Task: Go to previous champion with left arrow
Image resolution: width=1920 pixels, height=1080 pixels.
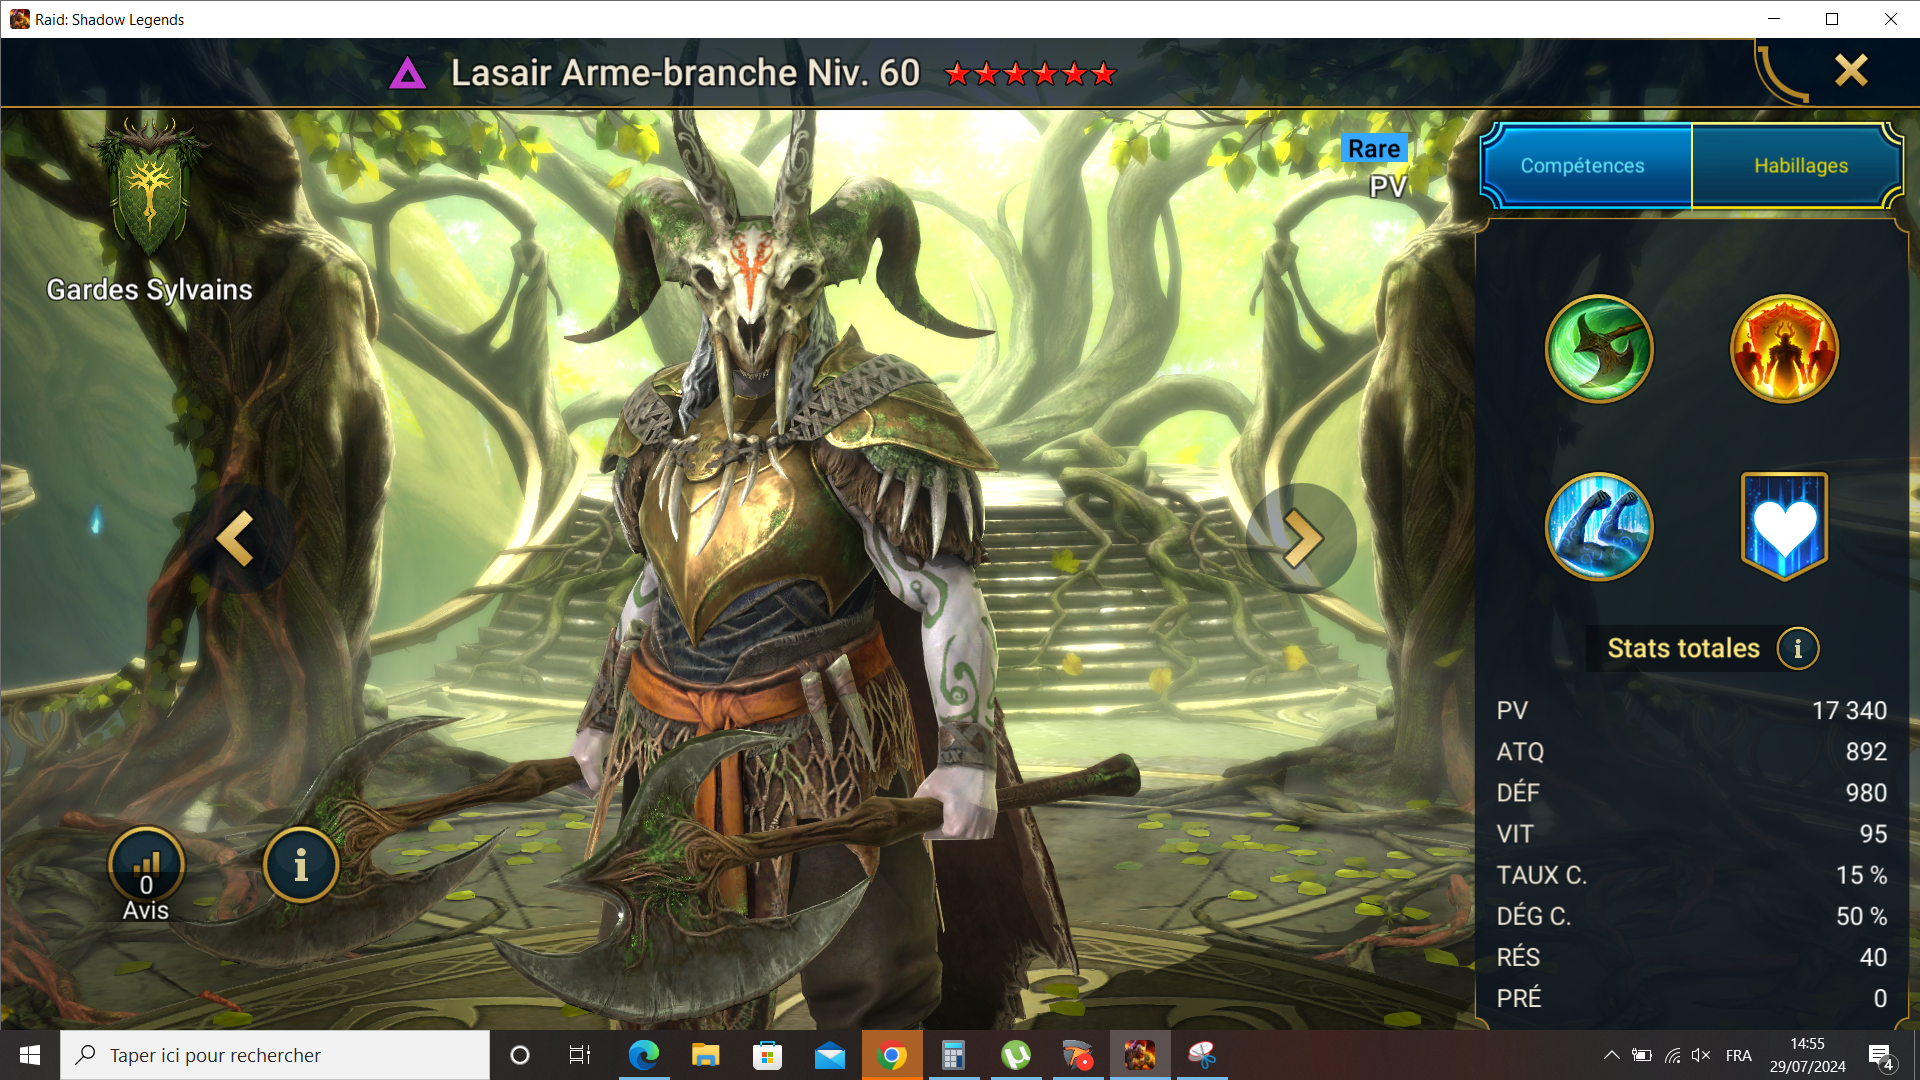Action: (x=237, y=539)
